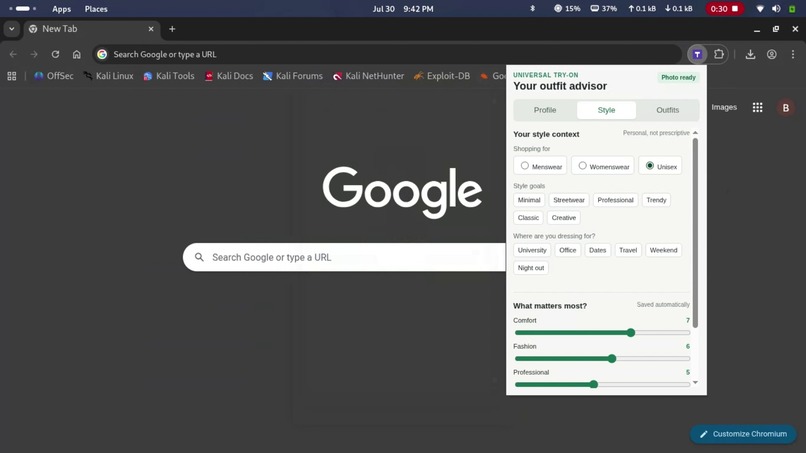Toggle the Classic style goal
Viewport: 806px width, 453px height.
[528, 218]
